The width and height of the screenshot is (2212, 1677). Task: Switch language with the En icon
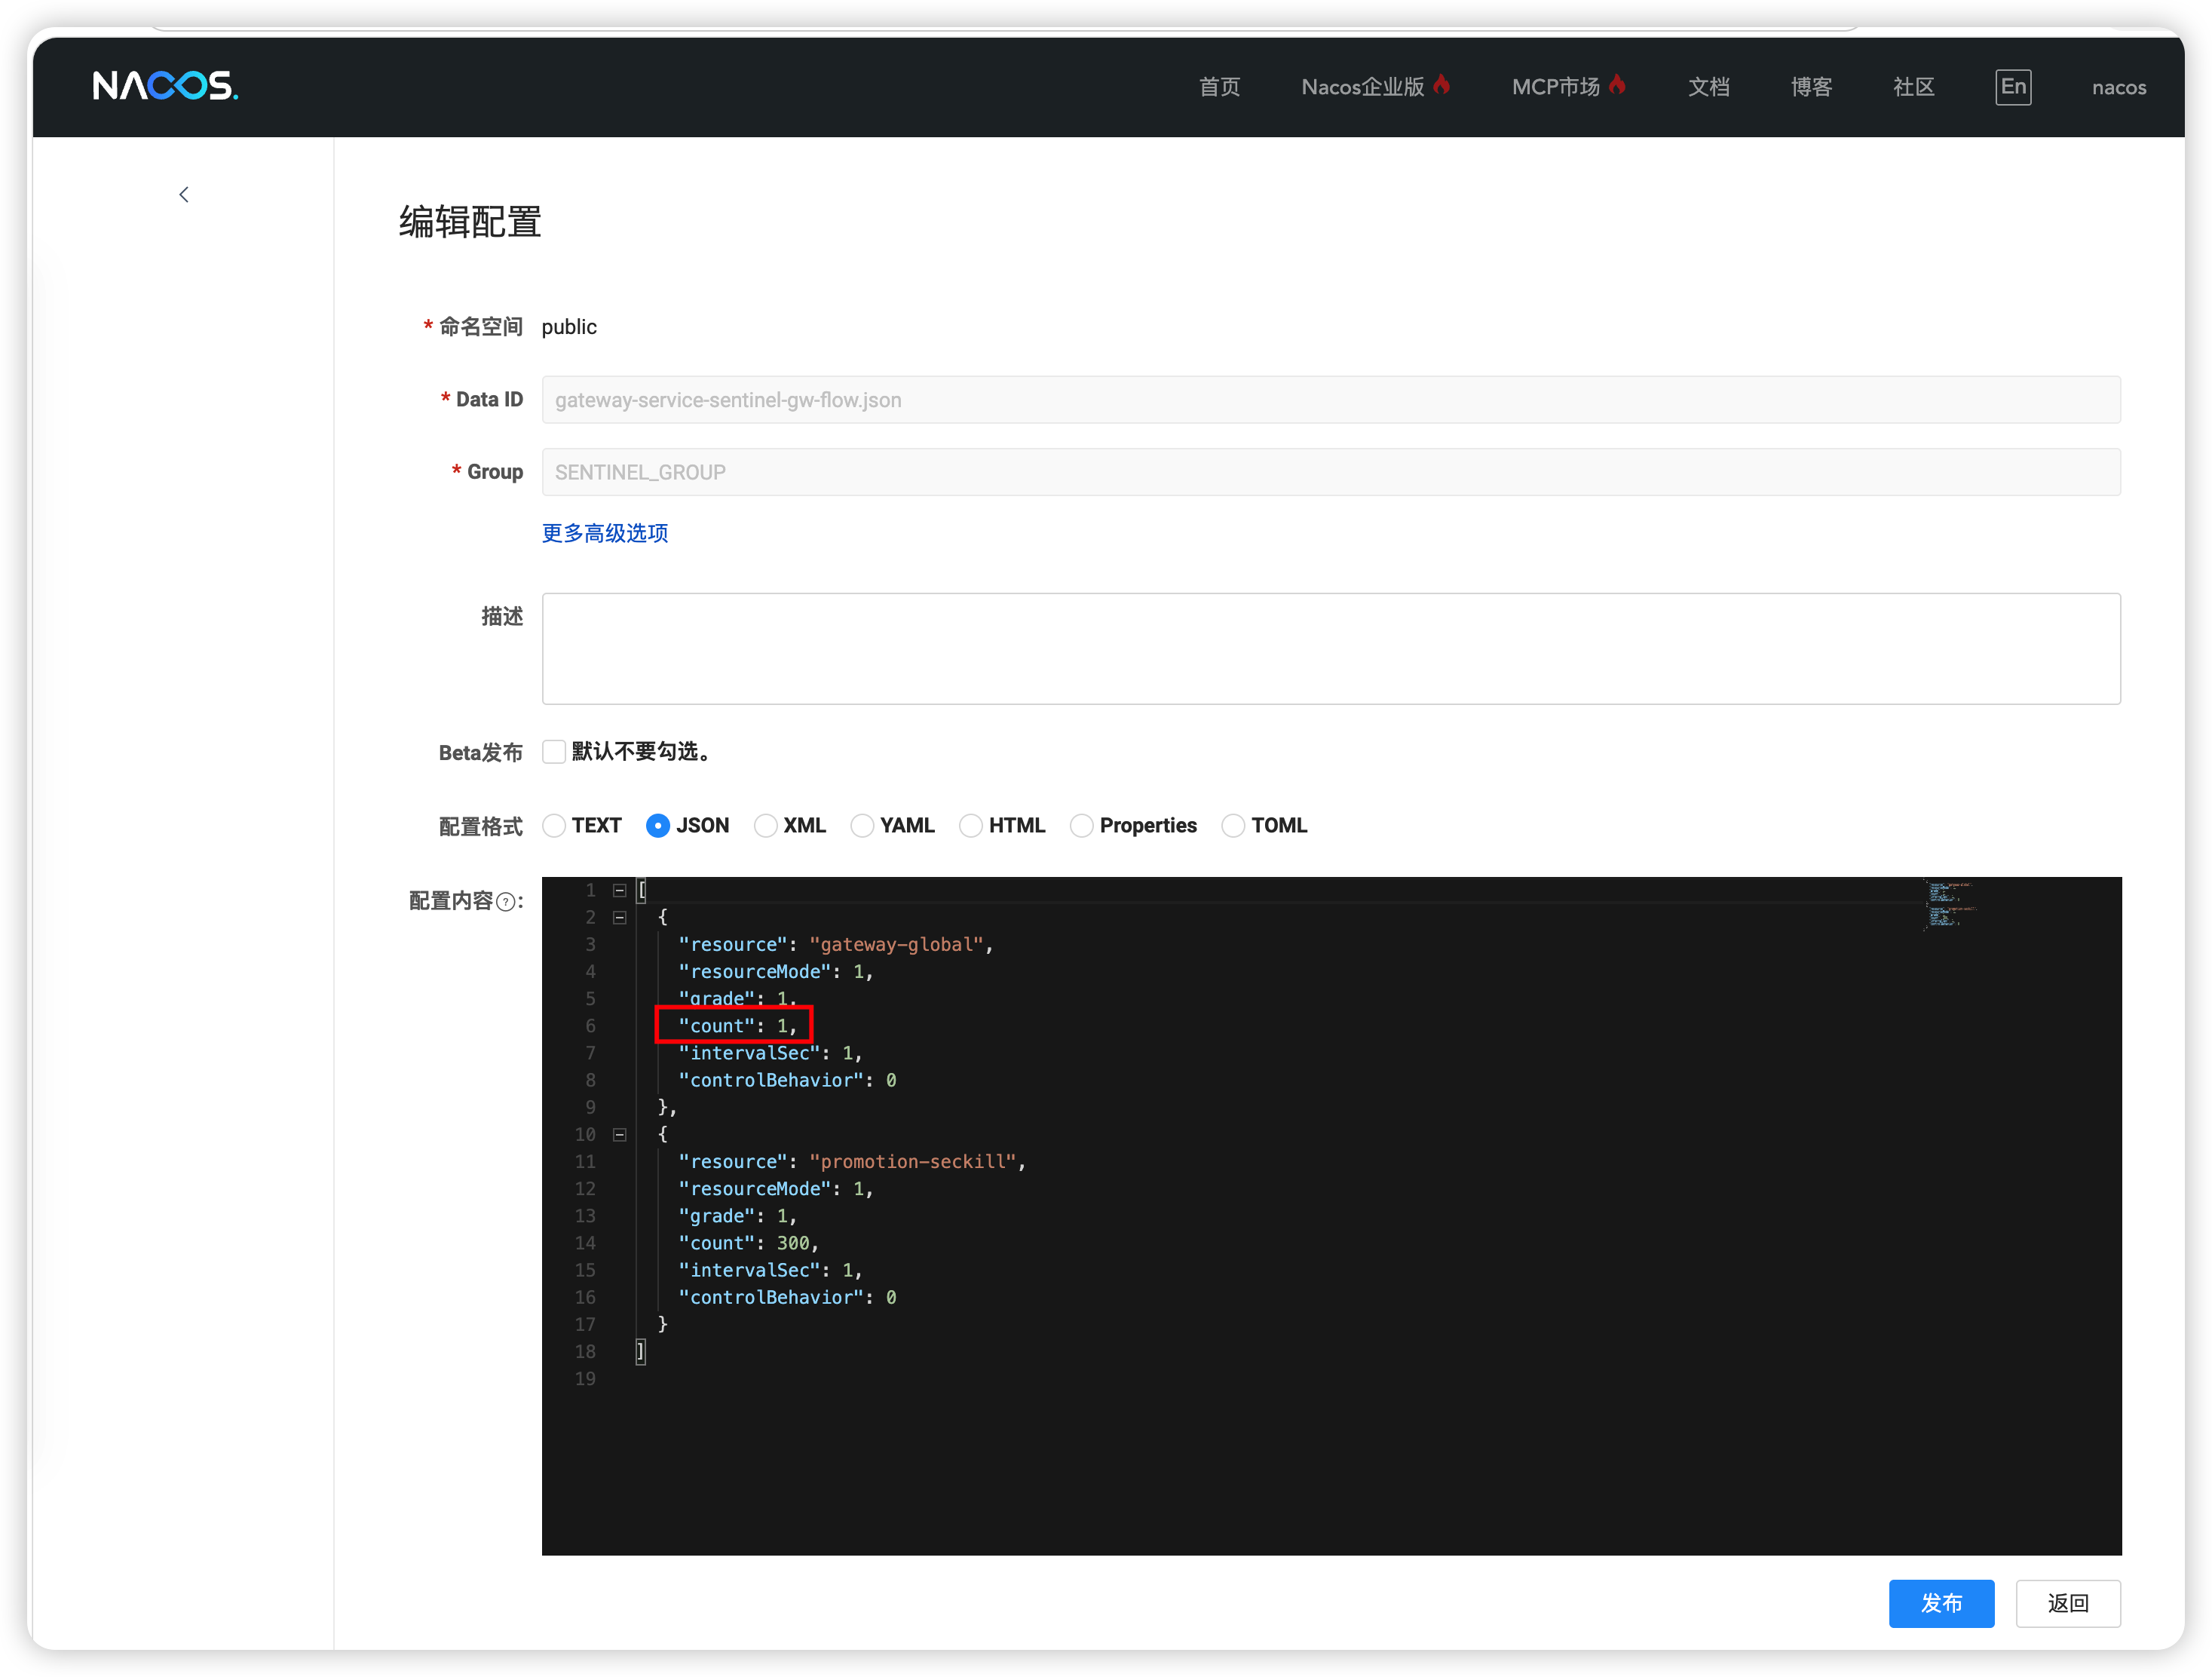2012,86
